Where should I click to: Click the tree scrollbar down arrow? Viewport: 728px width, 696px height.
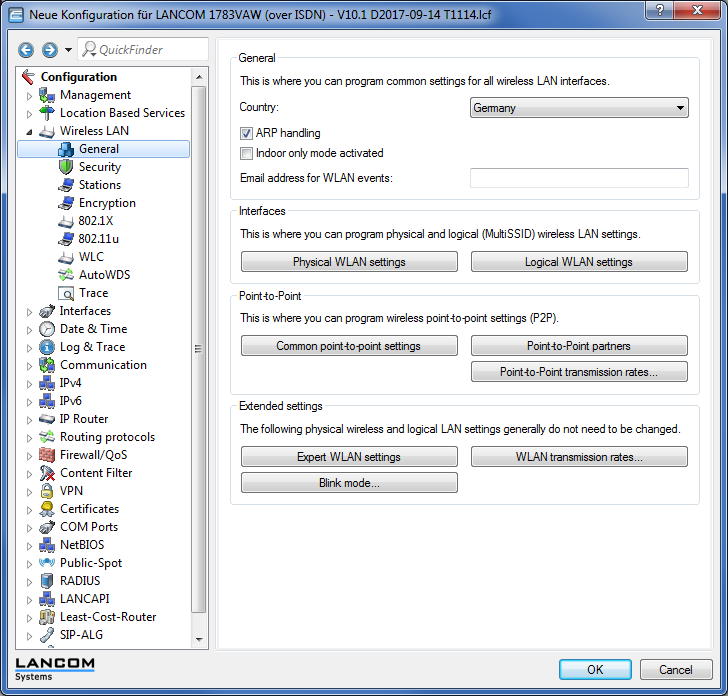point(199,637)
